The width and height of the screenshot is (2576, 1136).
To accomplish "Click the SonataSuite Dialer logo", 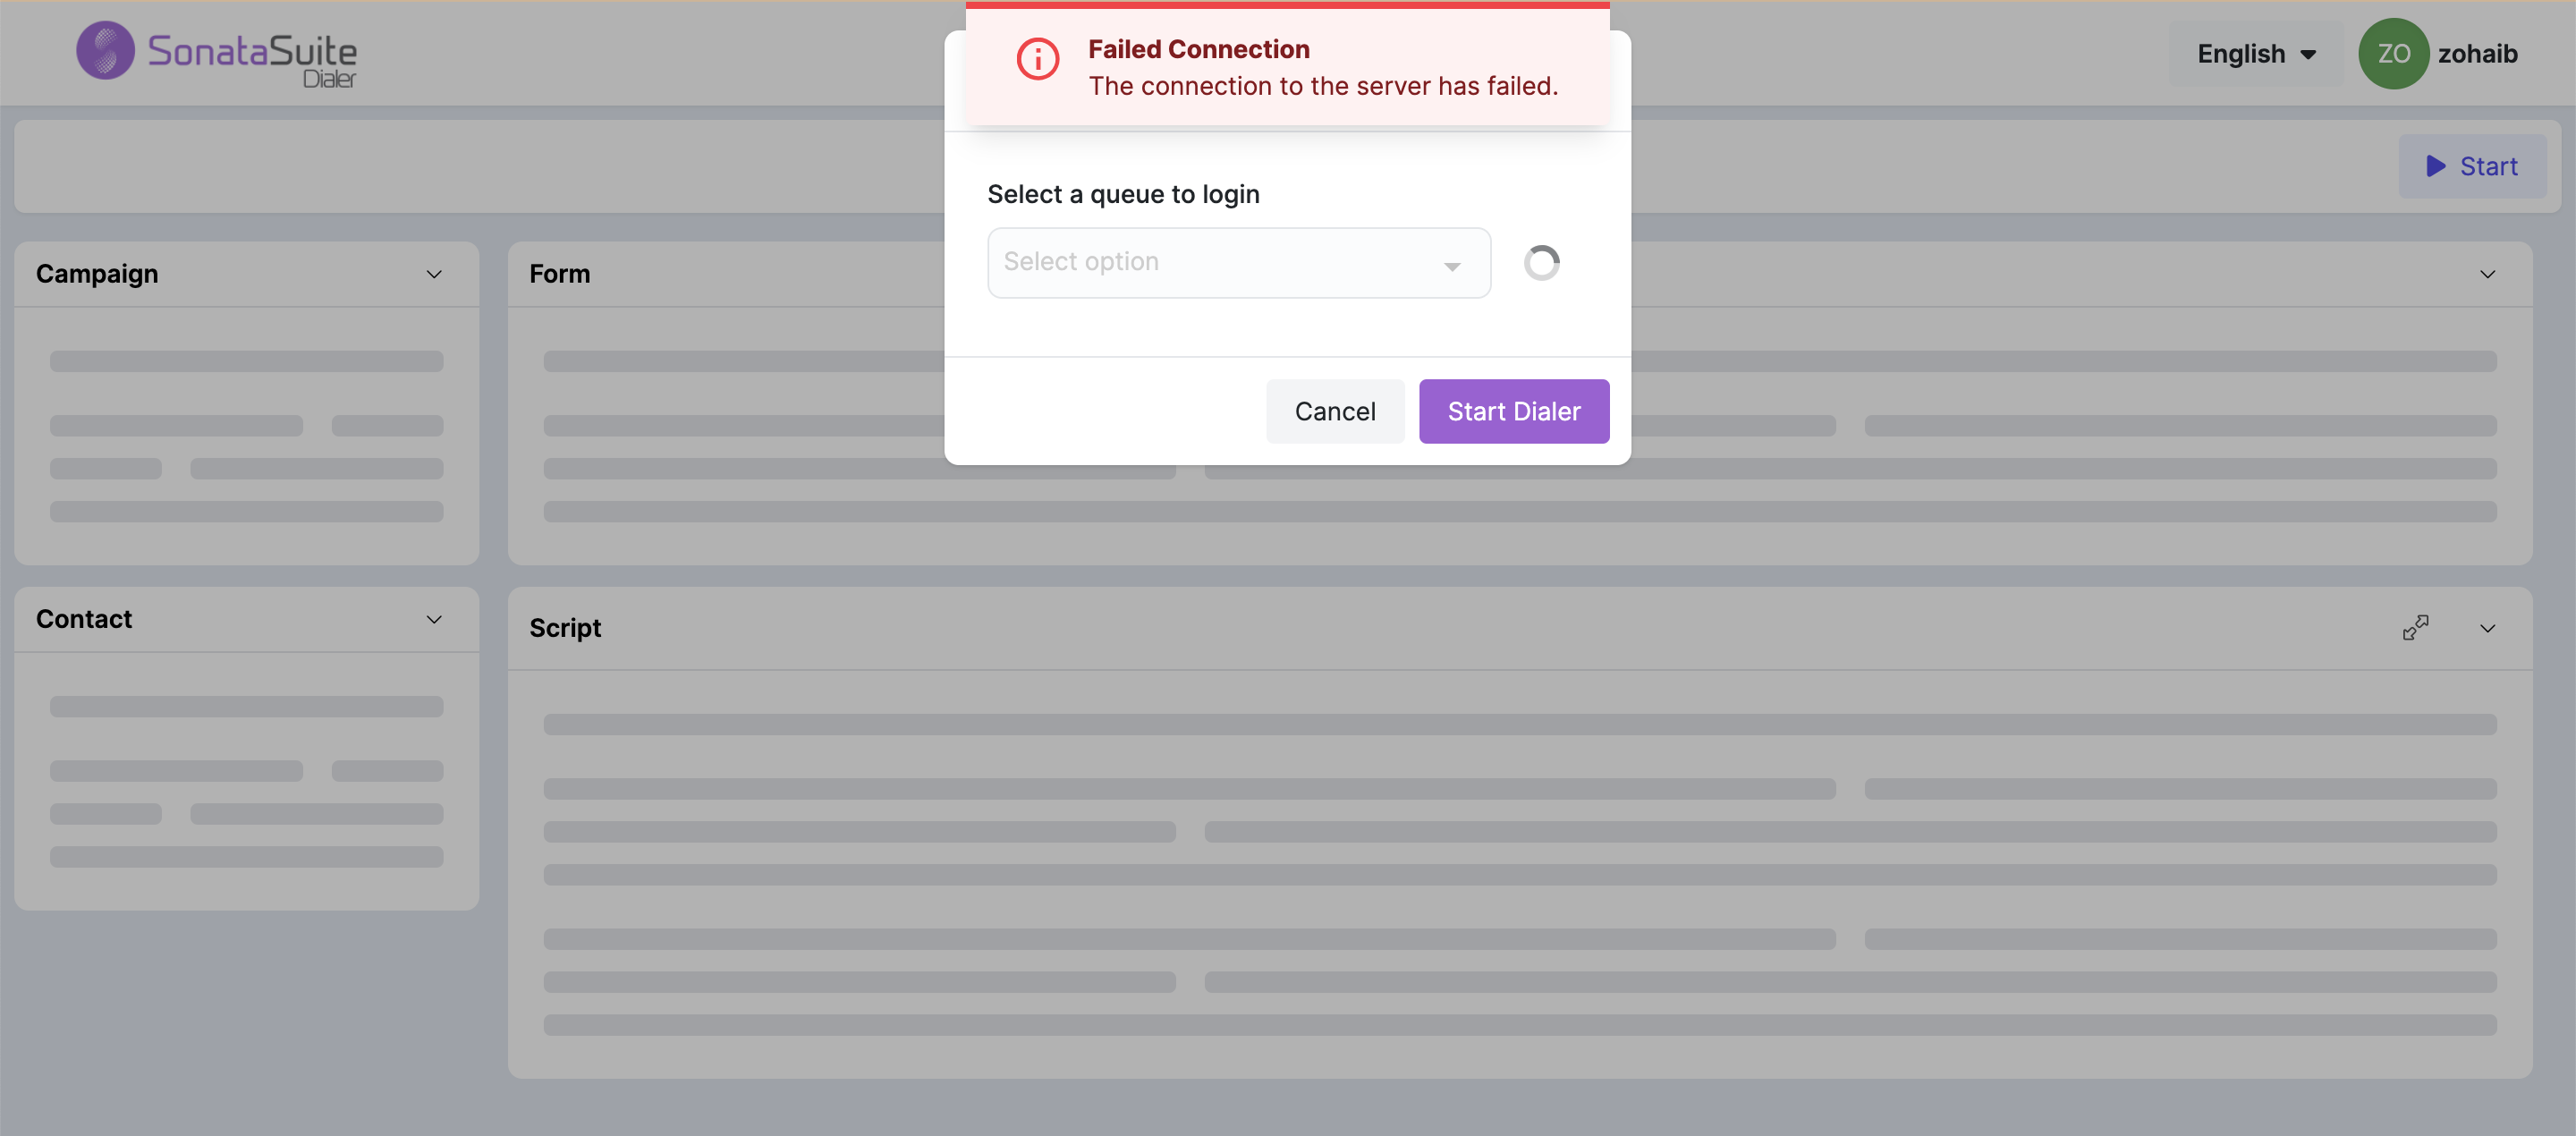I will tap(216, 53).
